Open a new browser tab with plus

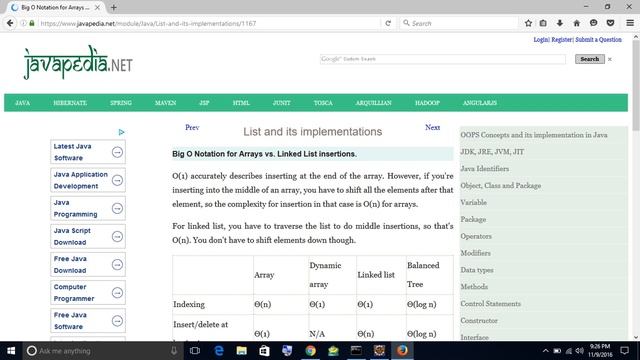coord(113,7)
